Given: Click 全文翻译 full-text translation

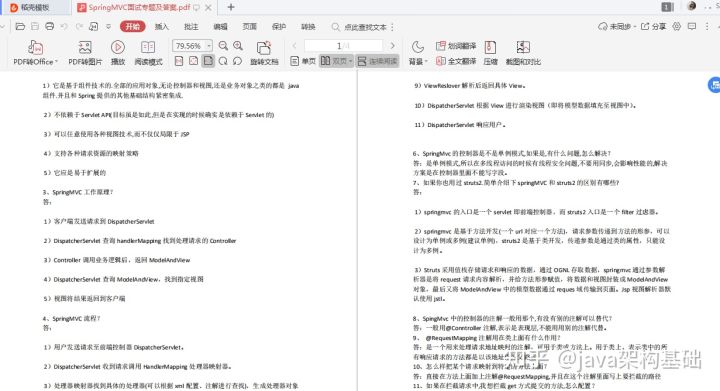Looking at the screenshot, I should (x=456, y=61).
